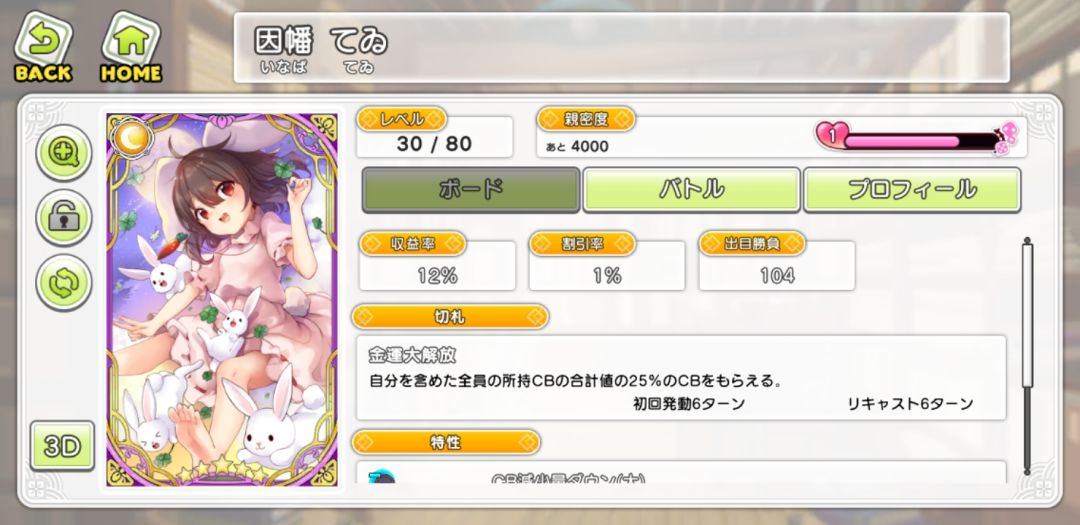Click the crescent moon attribute icon
Viewport: 1080px width, 525px height.
tap(129, 137)
